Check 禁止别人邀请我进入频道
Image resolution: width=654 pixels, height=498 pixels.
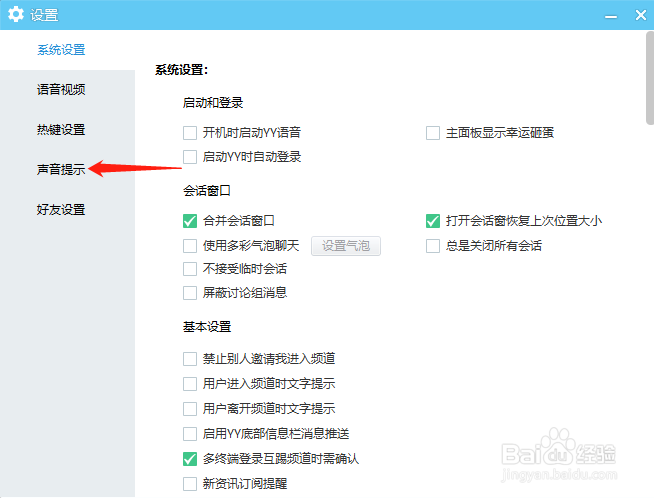coord(190,359)
